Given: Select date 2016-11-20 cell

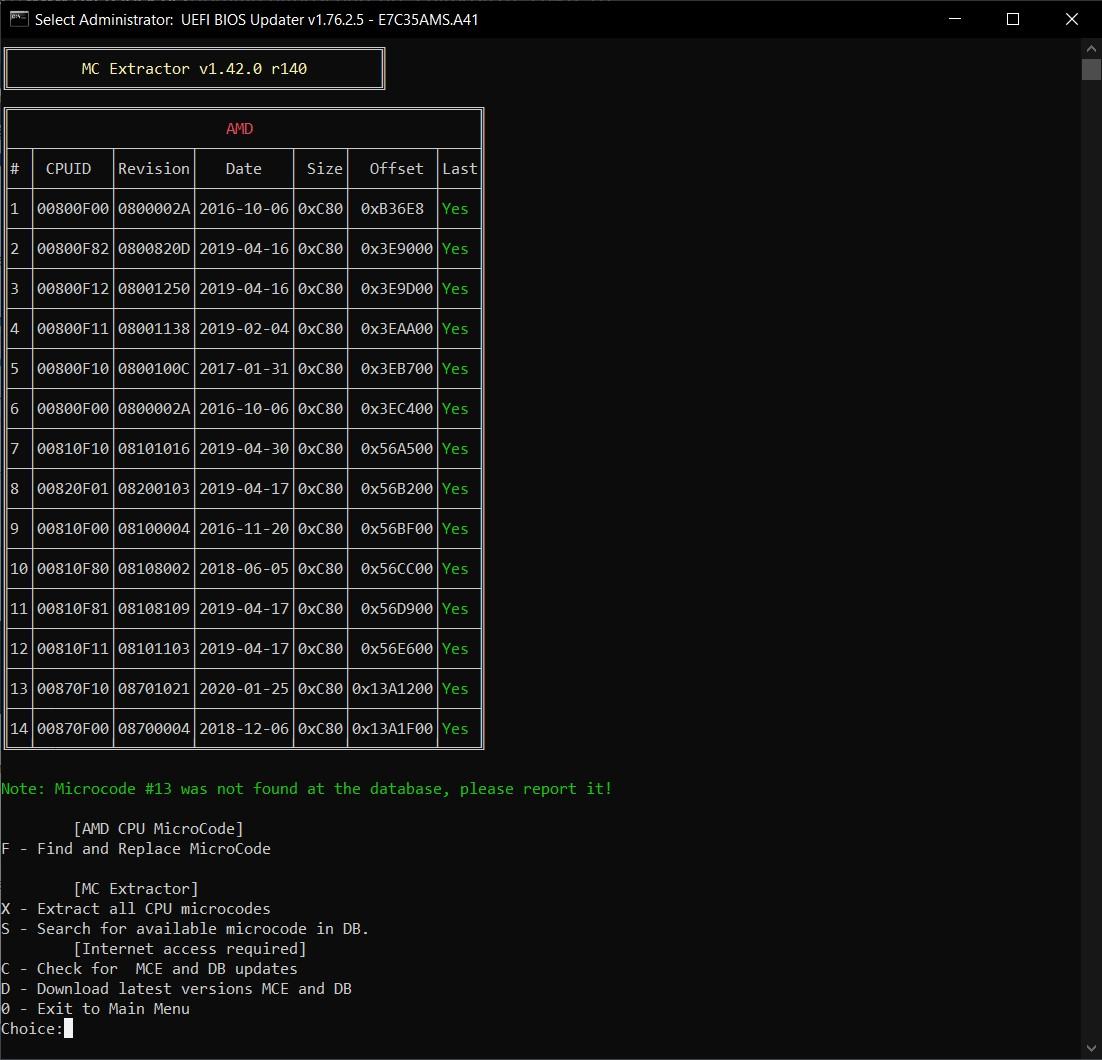Looking at the screenshot, I should [244, 529].
